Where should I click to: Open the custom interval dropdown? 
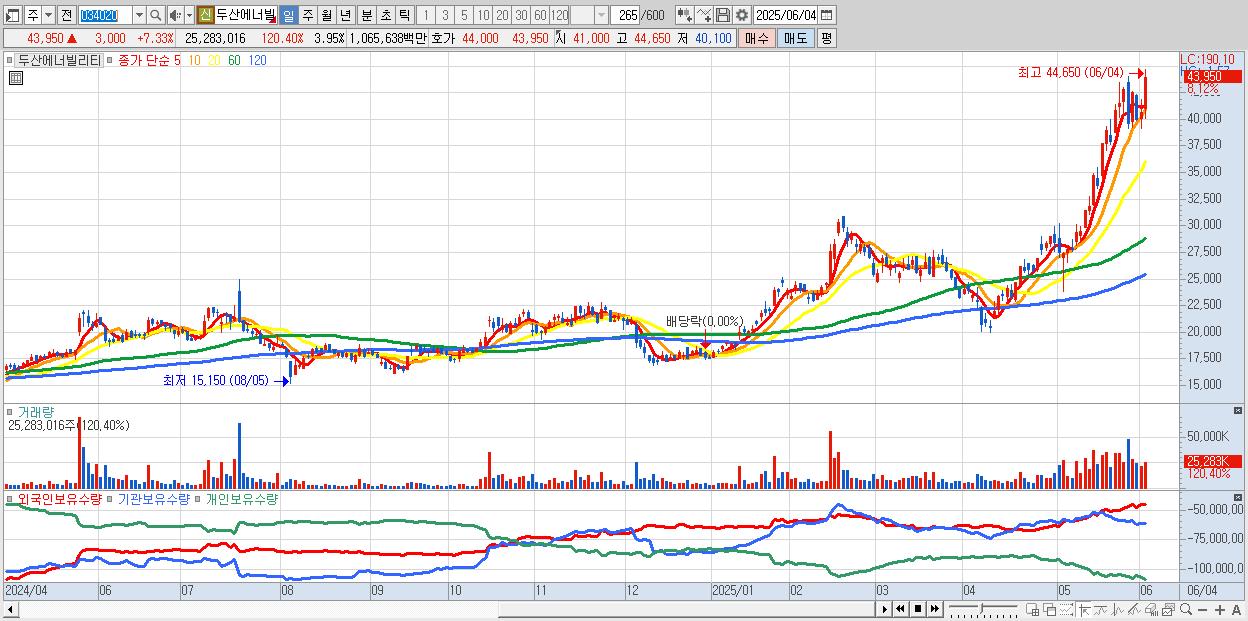click(x=601, y=15)
